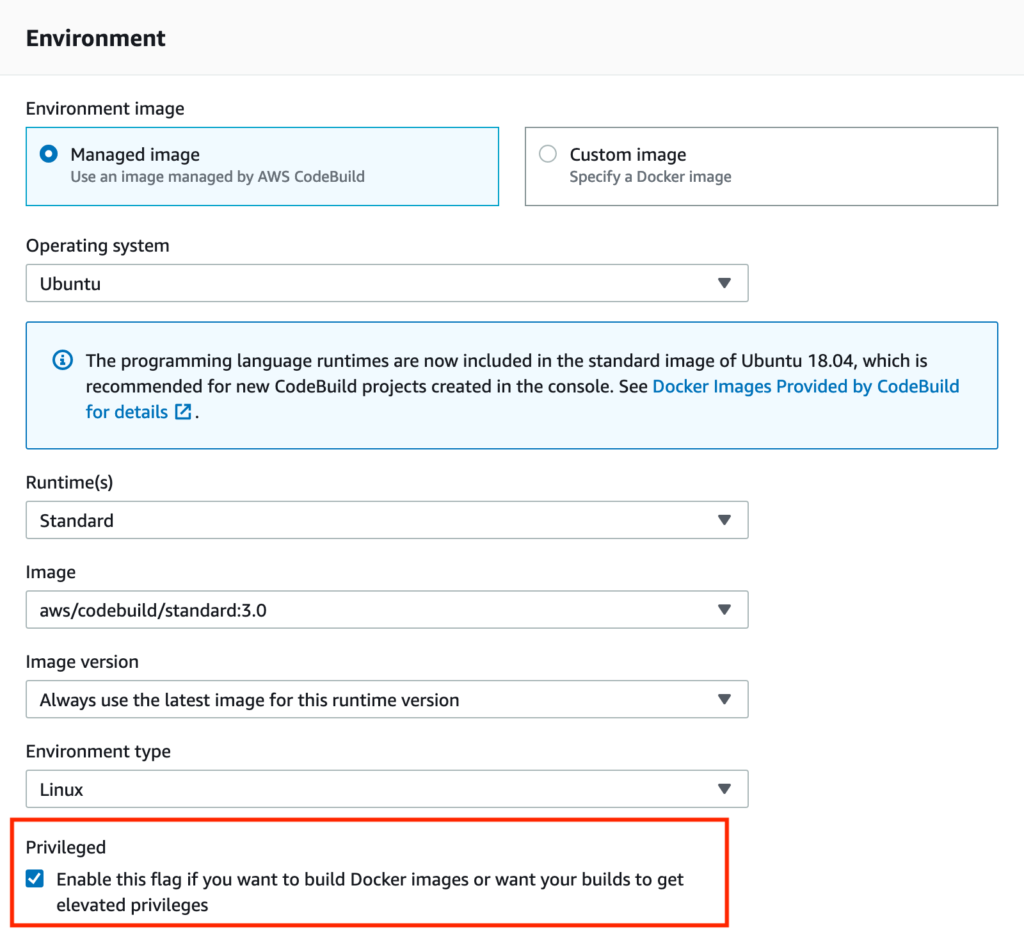Click the 'Privileged' label
1024x938 pixels.
65,847
